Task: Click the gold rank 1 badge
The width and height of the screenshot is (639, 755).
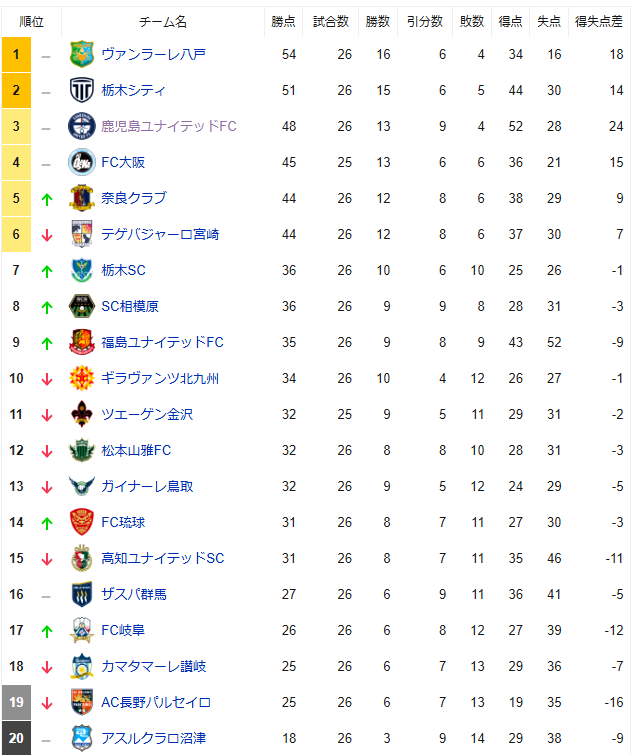Action: (x=16, y=54)
